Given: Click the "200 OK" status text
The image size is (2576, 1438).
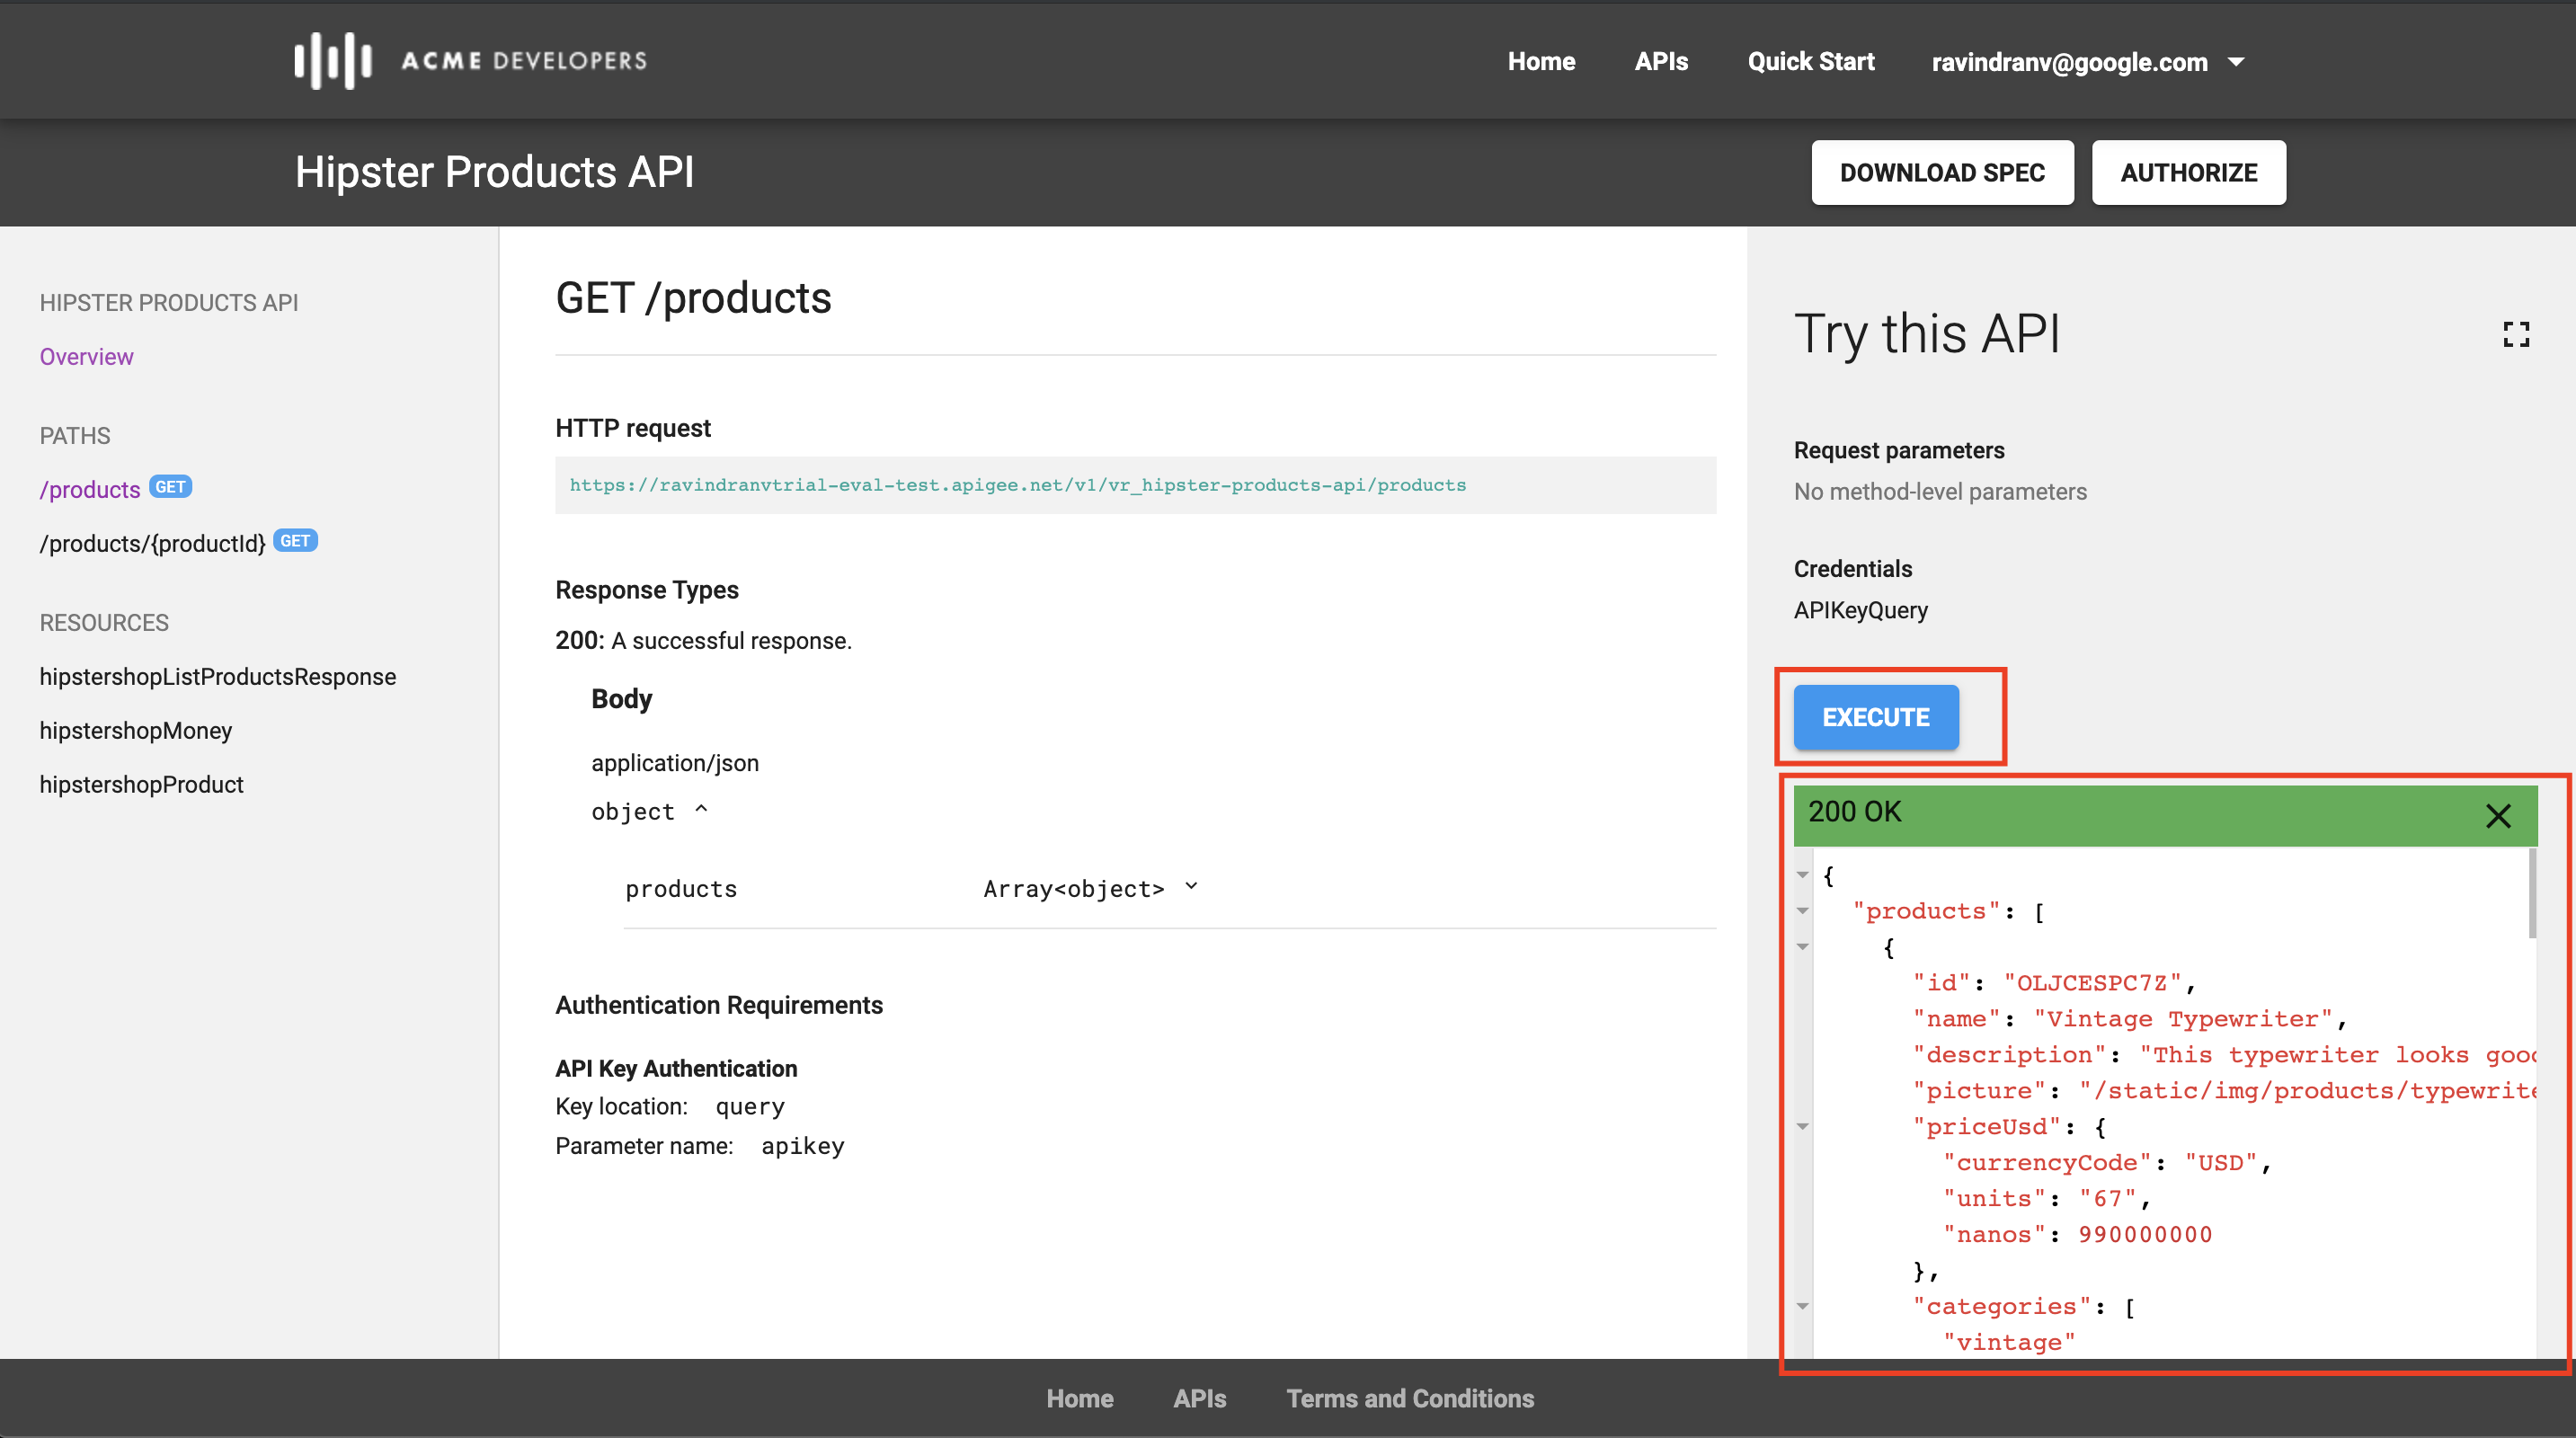Looking at the screenshot, I should 1855,812.
